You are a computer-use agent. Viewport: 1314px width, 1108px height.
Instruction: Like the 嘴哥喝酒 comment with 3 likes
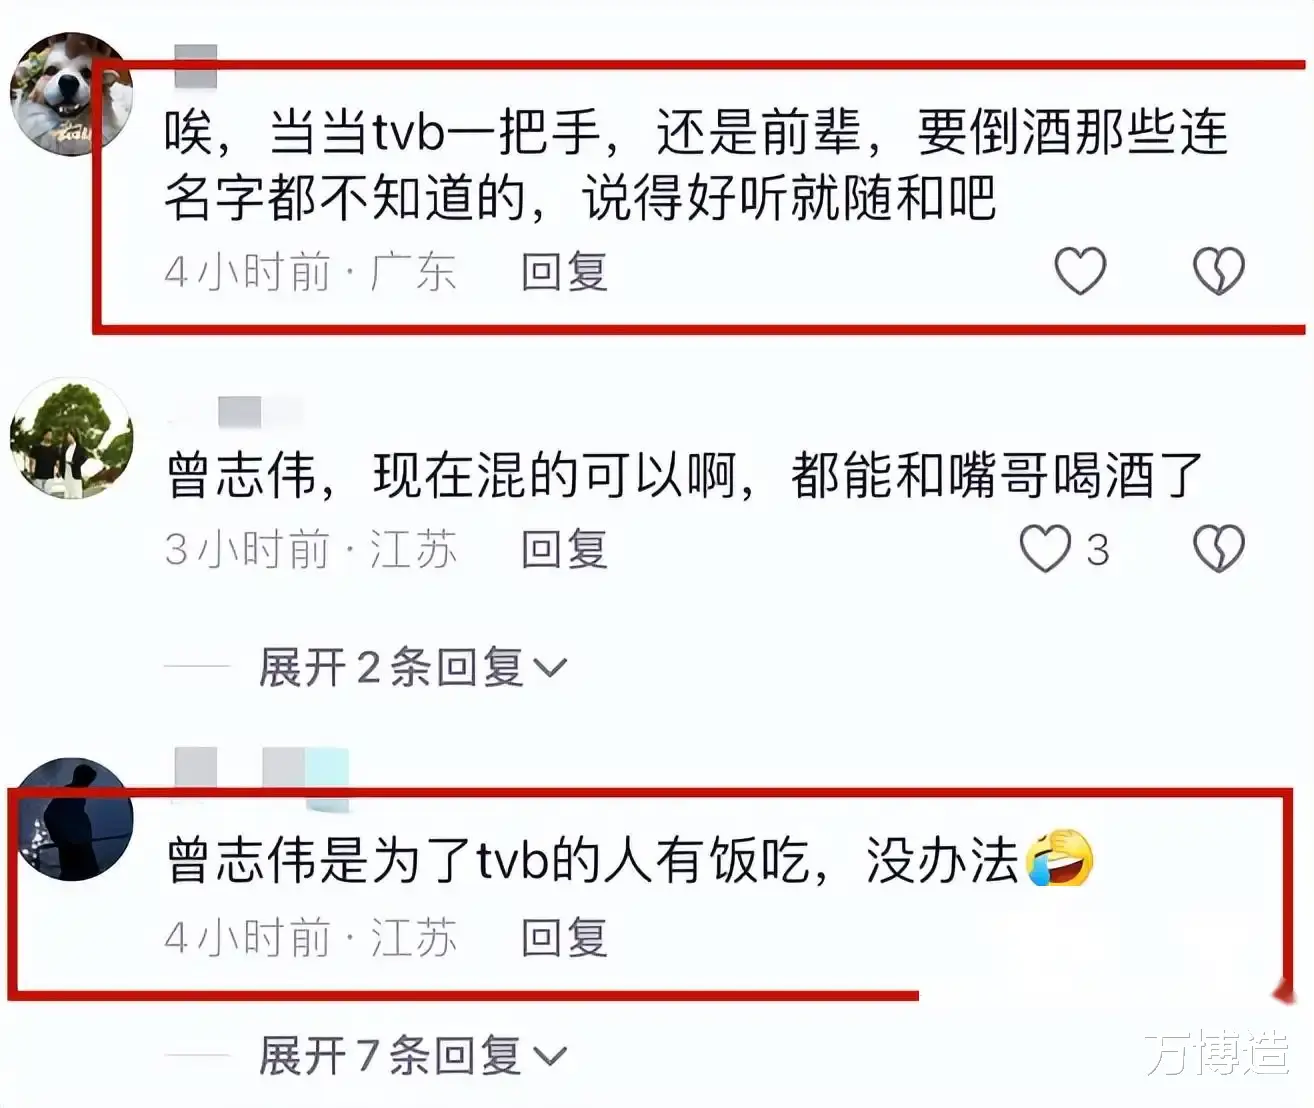[x=1045, y=549]
